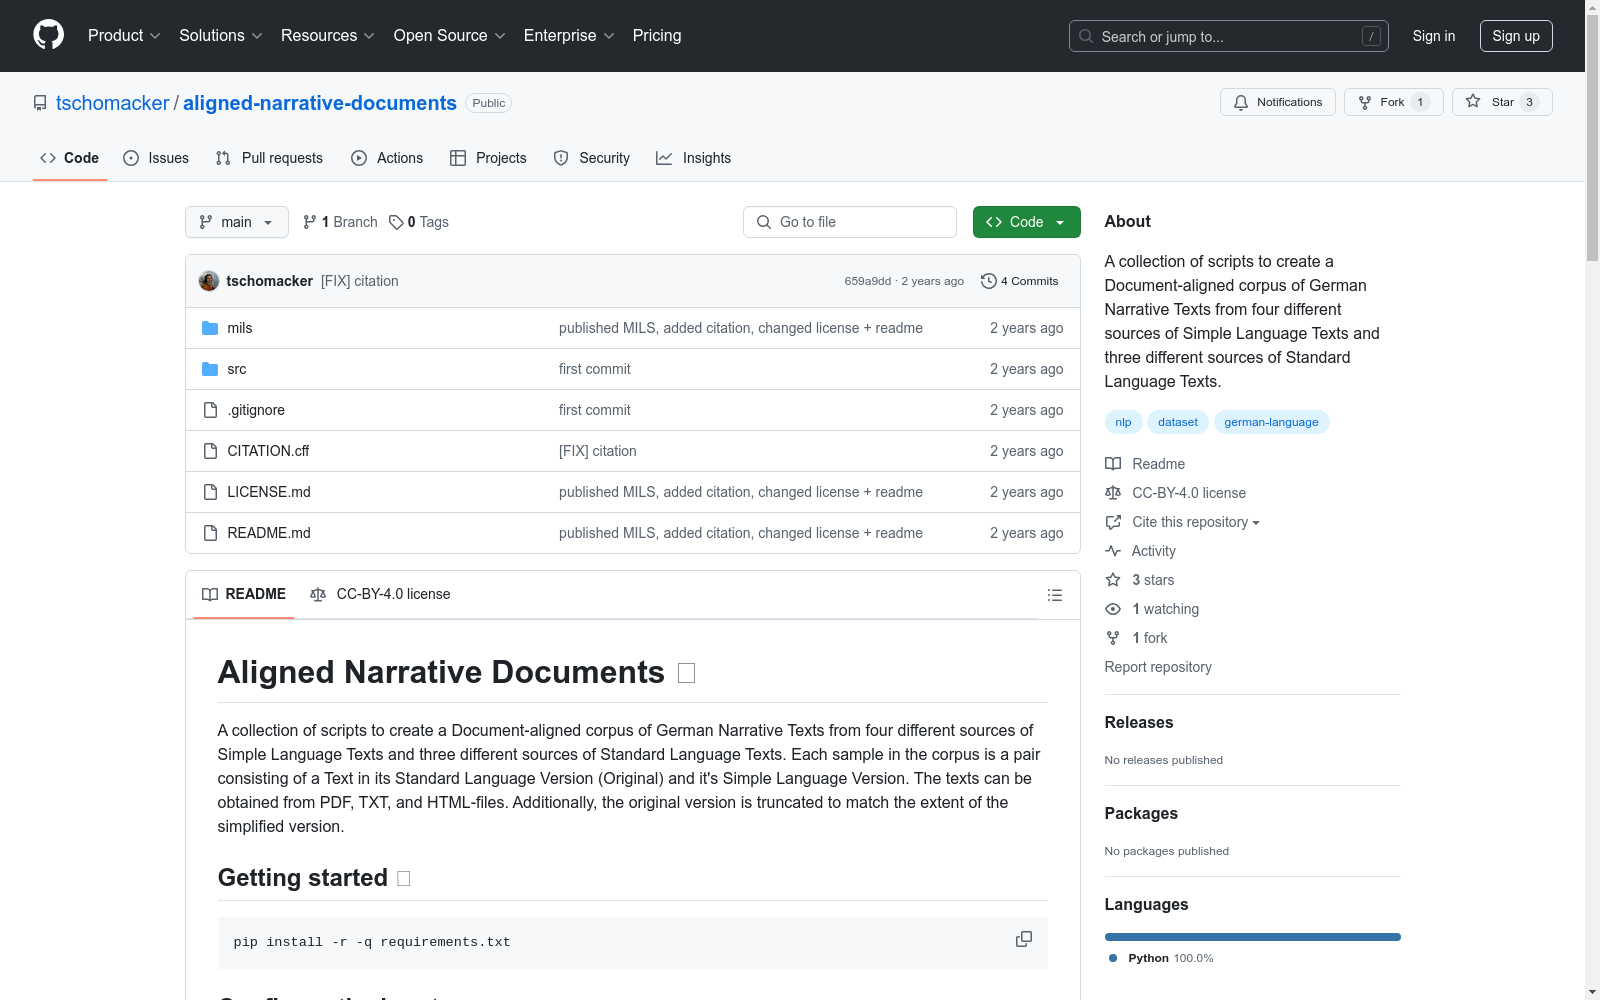Open the green Code dropdown
The height and width of the screenshot is (1000, 1600).
(x=1026, y=222)
